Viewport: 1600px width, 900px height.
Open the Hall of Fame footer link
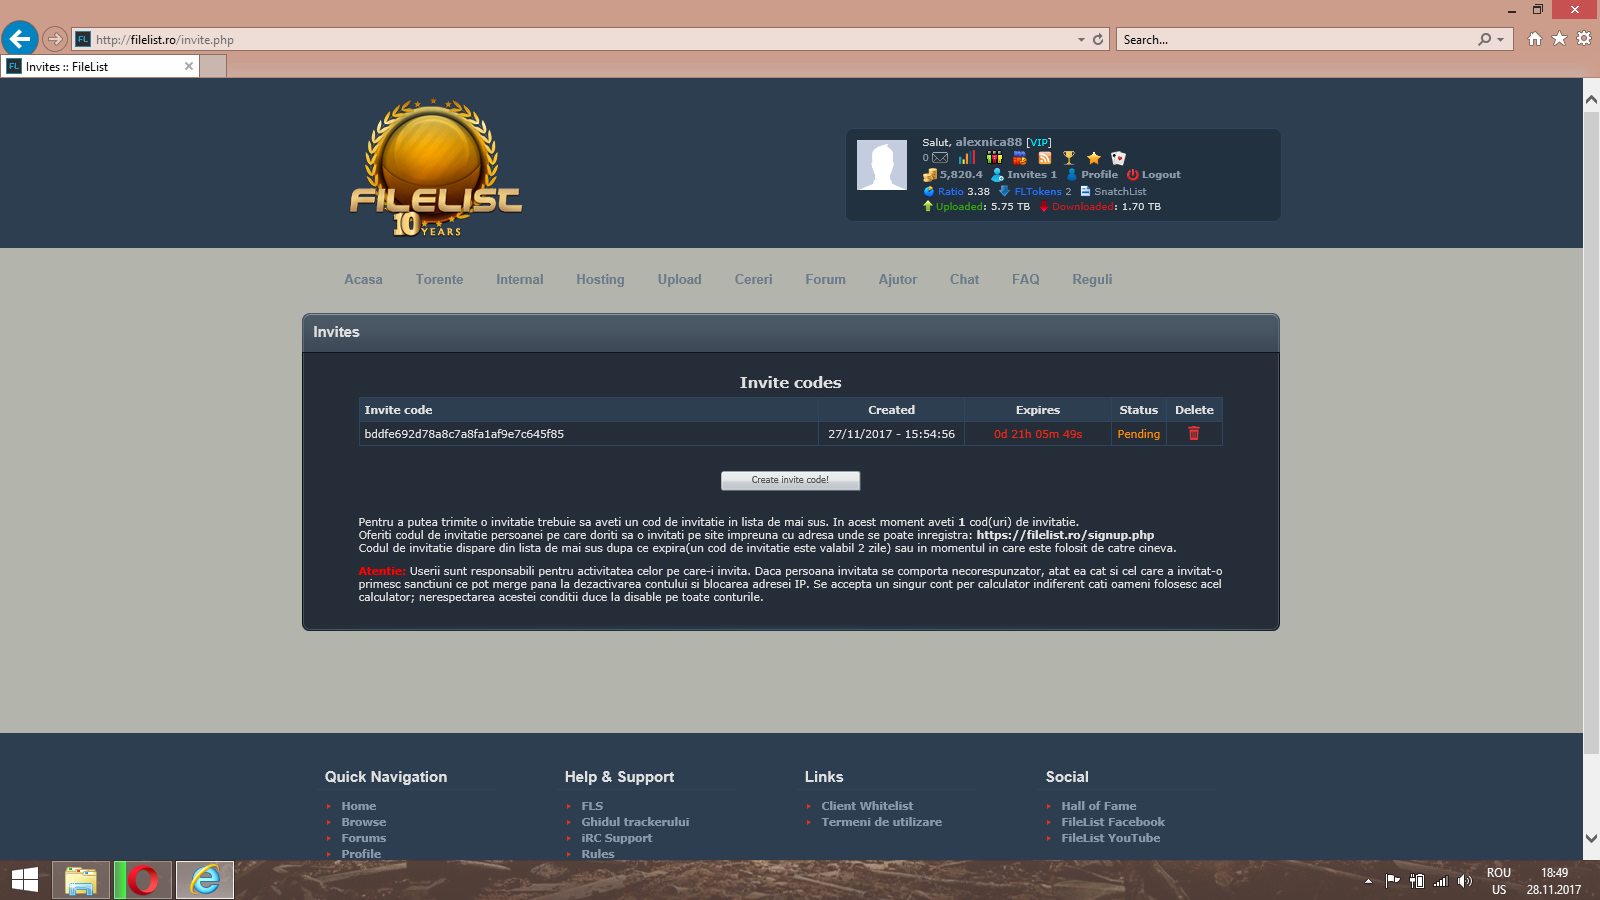click(1098, 806)
